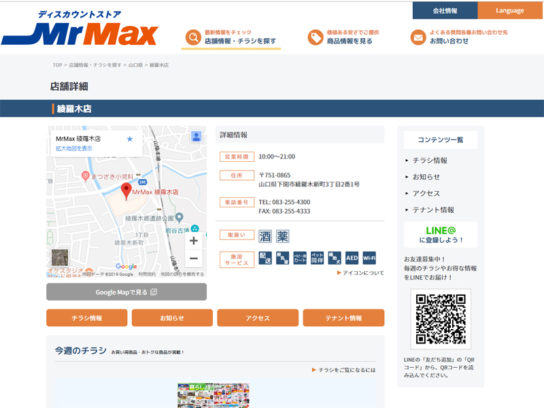
Task: Click orange アクセス button
Action: click(258, 318)
